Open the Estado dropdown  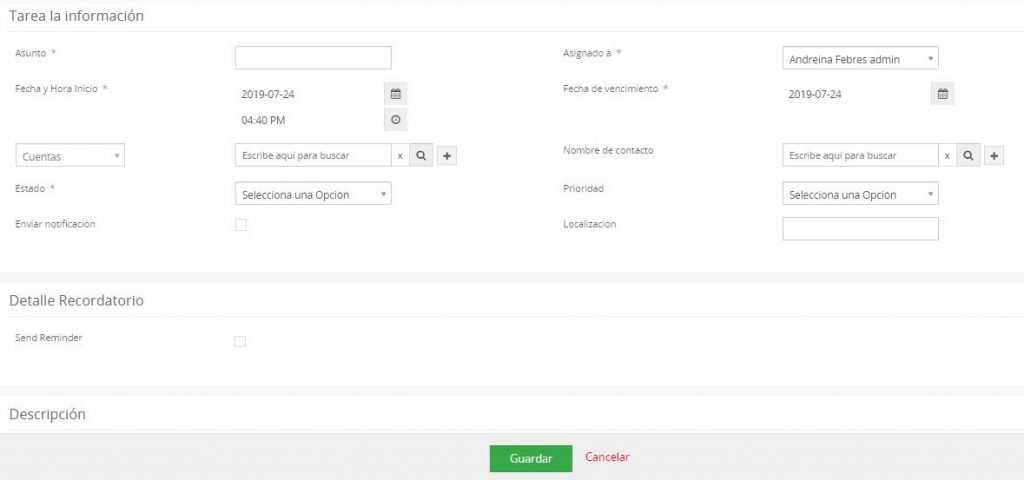[313, 195]
